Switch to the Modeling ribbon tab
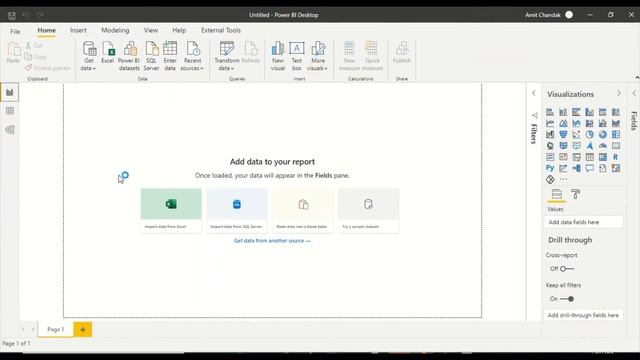Screen dimensions: 640x360 [x=115, y=30]
